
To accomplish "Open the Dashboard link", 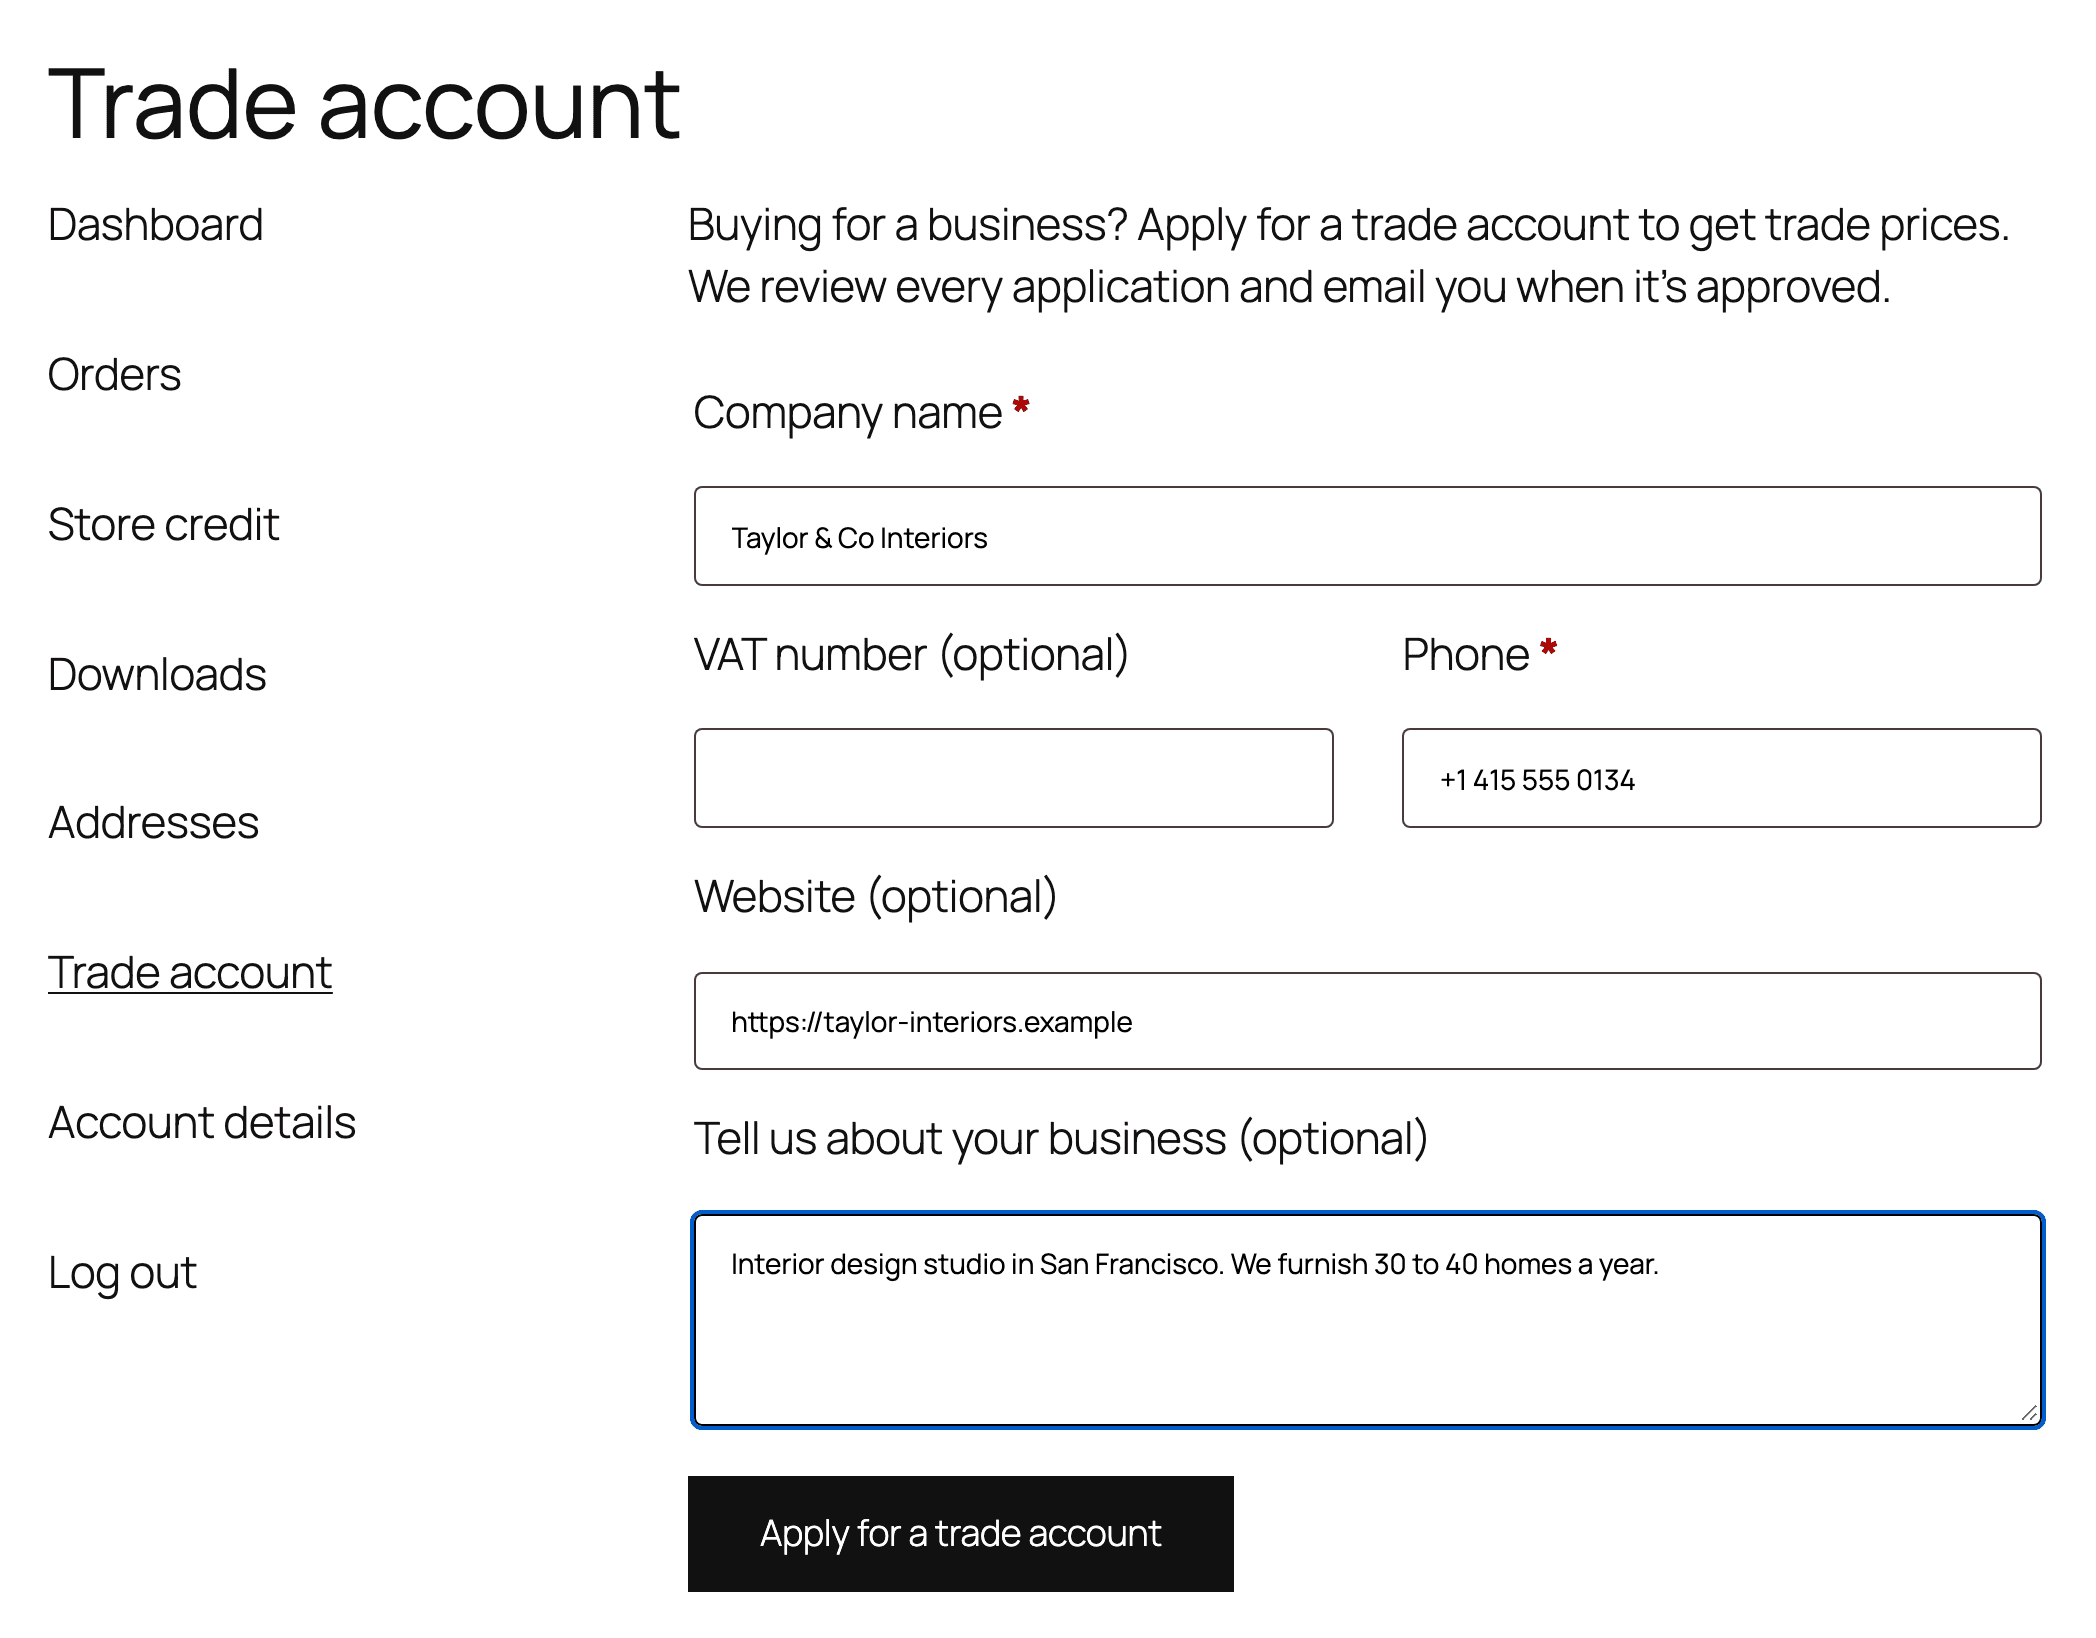I will tap(155, 225).
